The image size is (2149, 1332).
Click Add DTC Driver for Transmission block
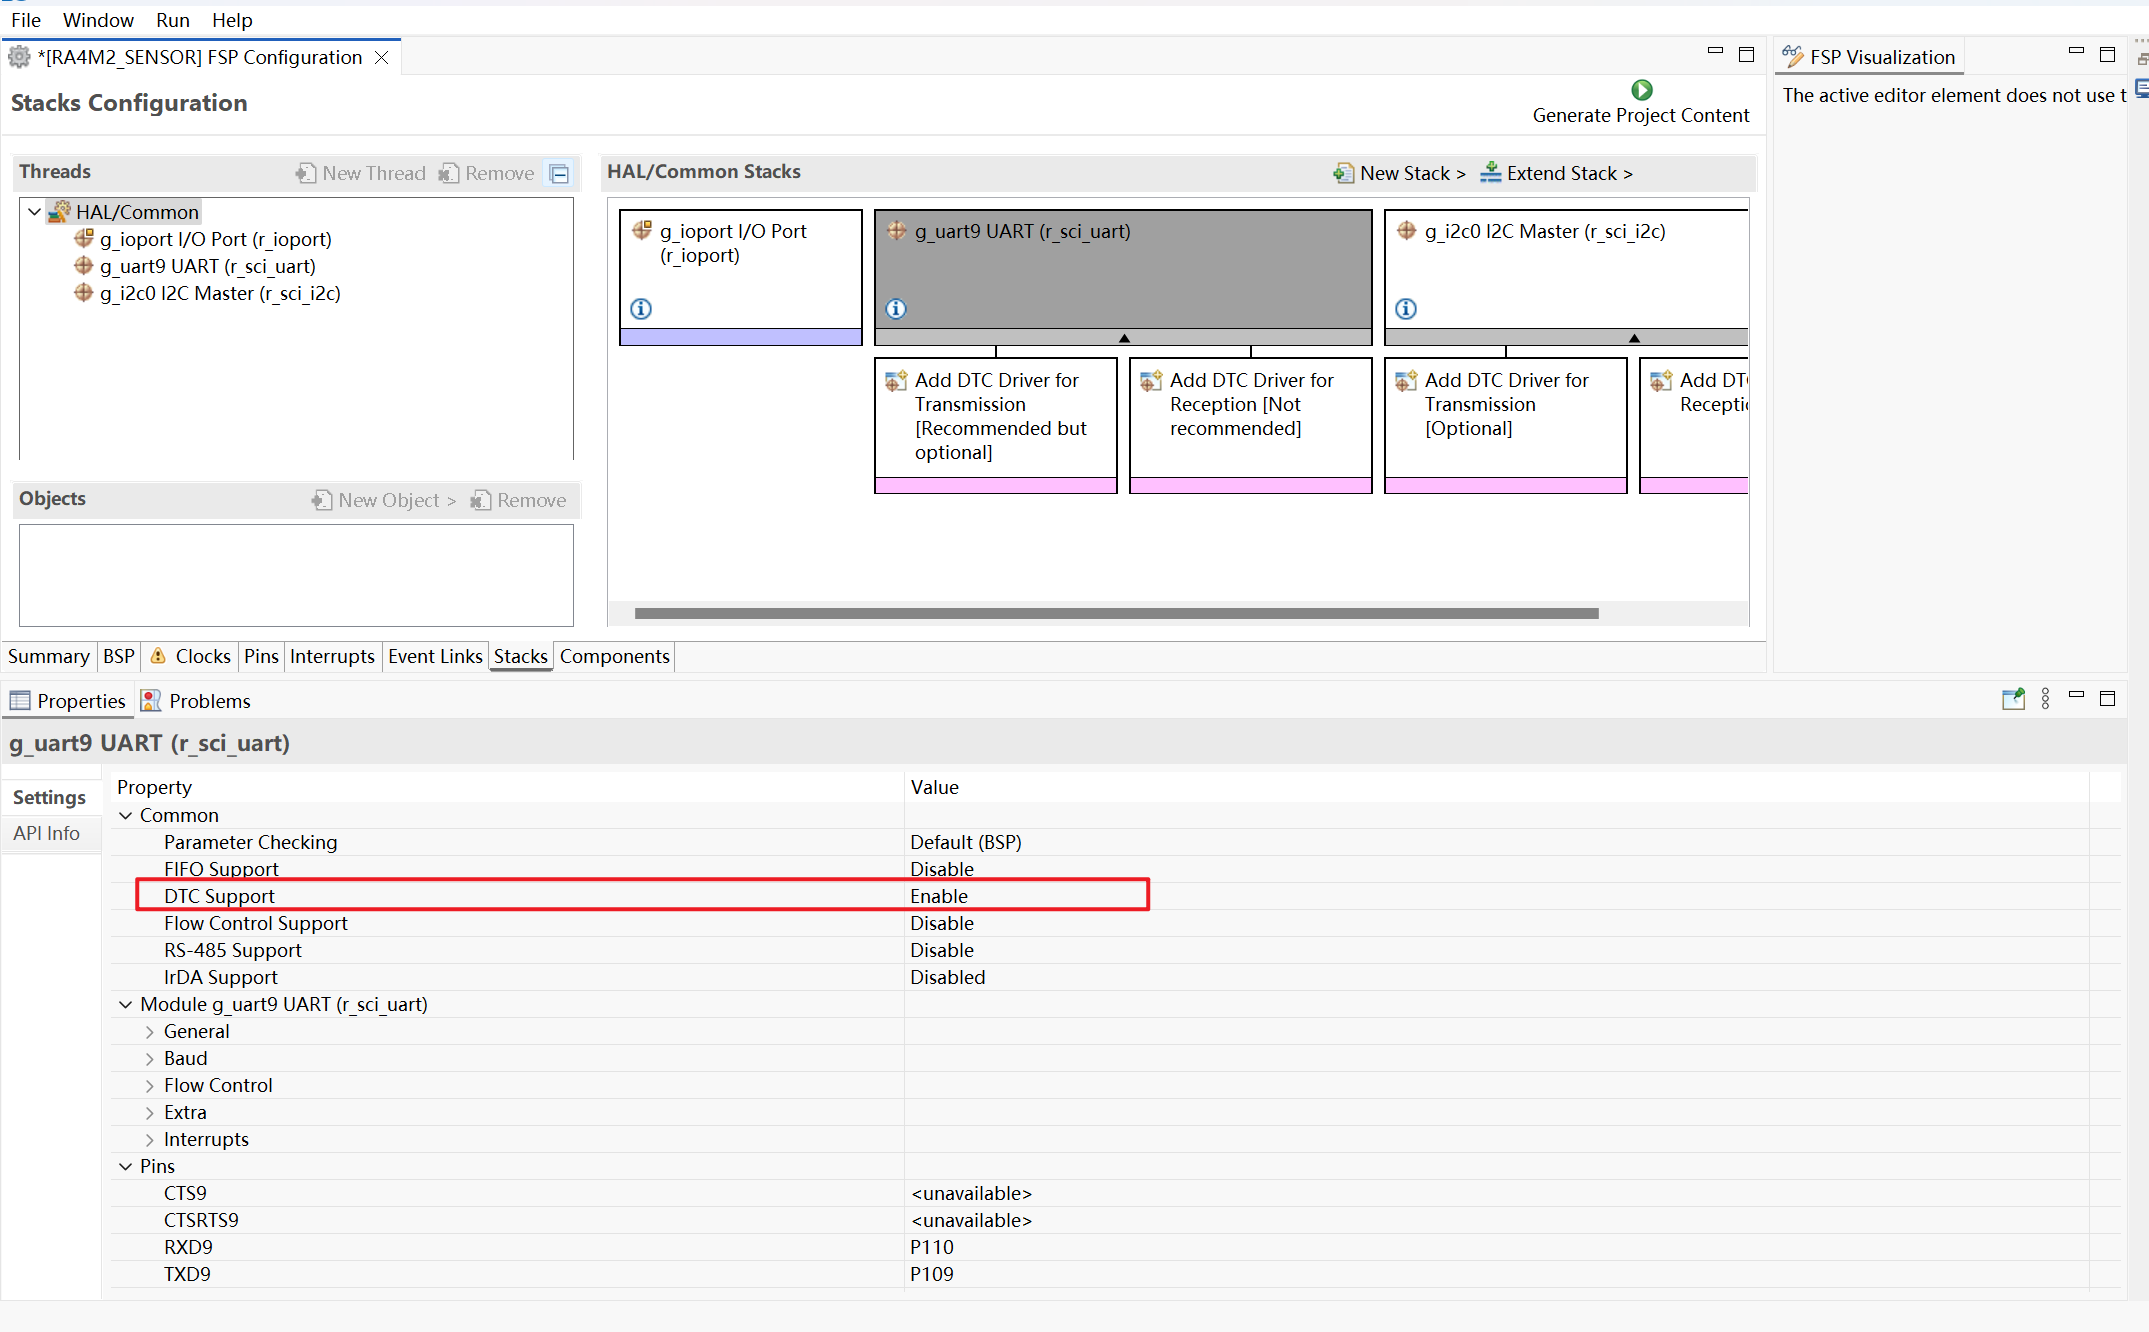coord(995,416)
